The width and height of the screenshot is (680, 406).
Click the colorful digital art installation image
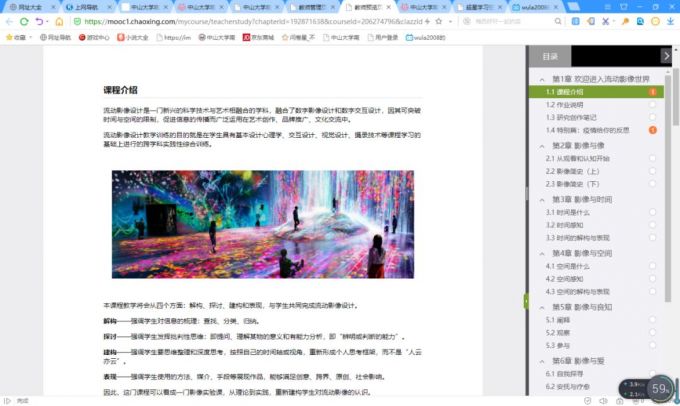[x=263, y=224]
